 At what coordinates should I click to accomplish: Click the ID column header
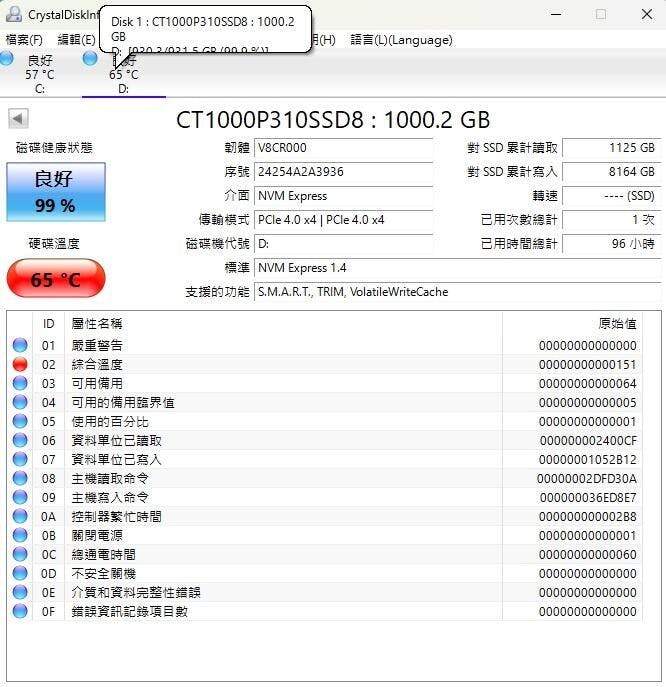click(x=49, y=324)
